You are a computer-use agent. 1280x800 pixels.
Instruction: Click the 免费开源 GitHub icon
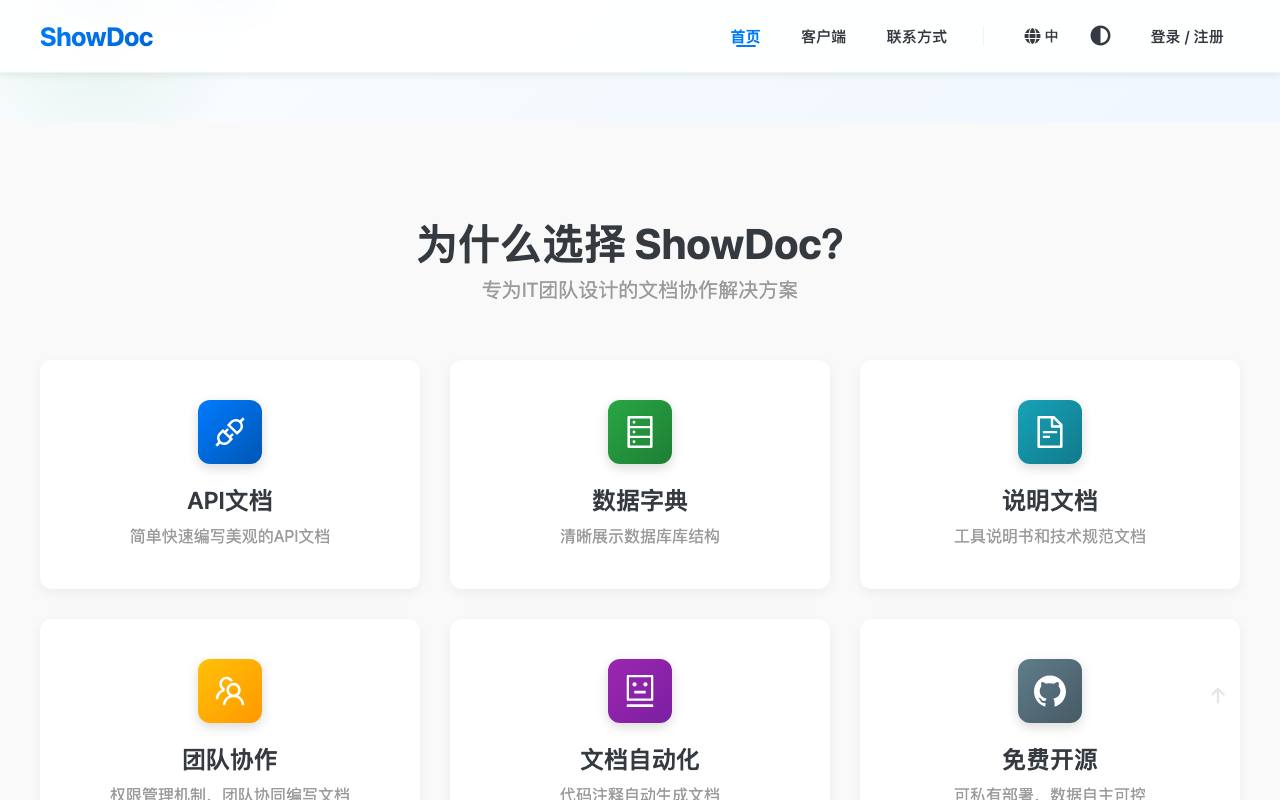pyautogui.click(x=1050, y=691)
